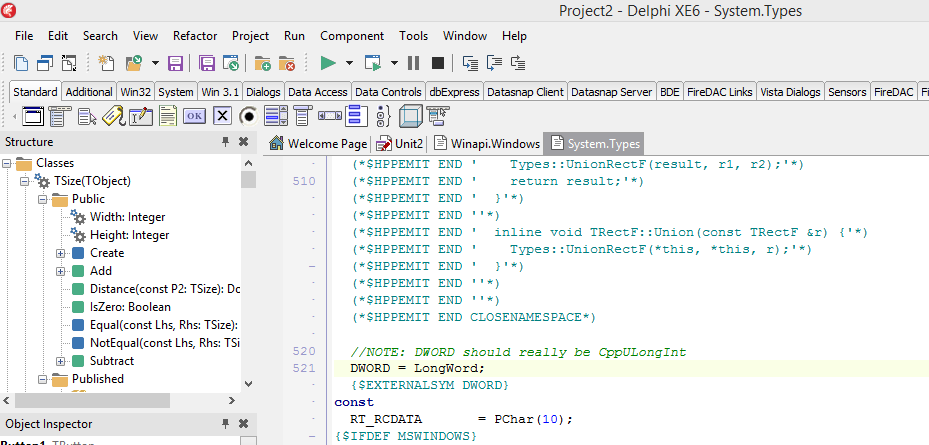Select the TCheckBox component icon

click(x=222, y=116)
